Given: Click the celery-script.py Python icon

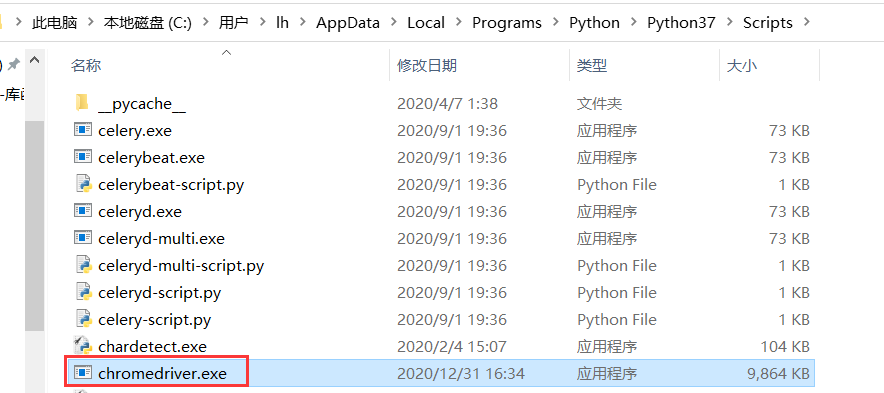Looking at the screenshot, I should point(83,319).
